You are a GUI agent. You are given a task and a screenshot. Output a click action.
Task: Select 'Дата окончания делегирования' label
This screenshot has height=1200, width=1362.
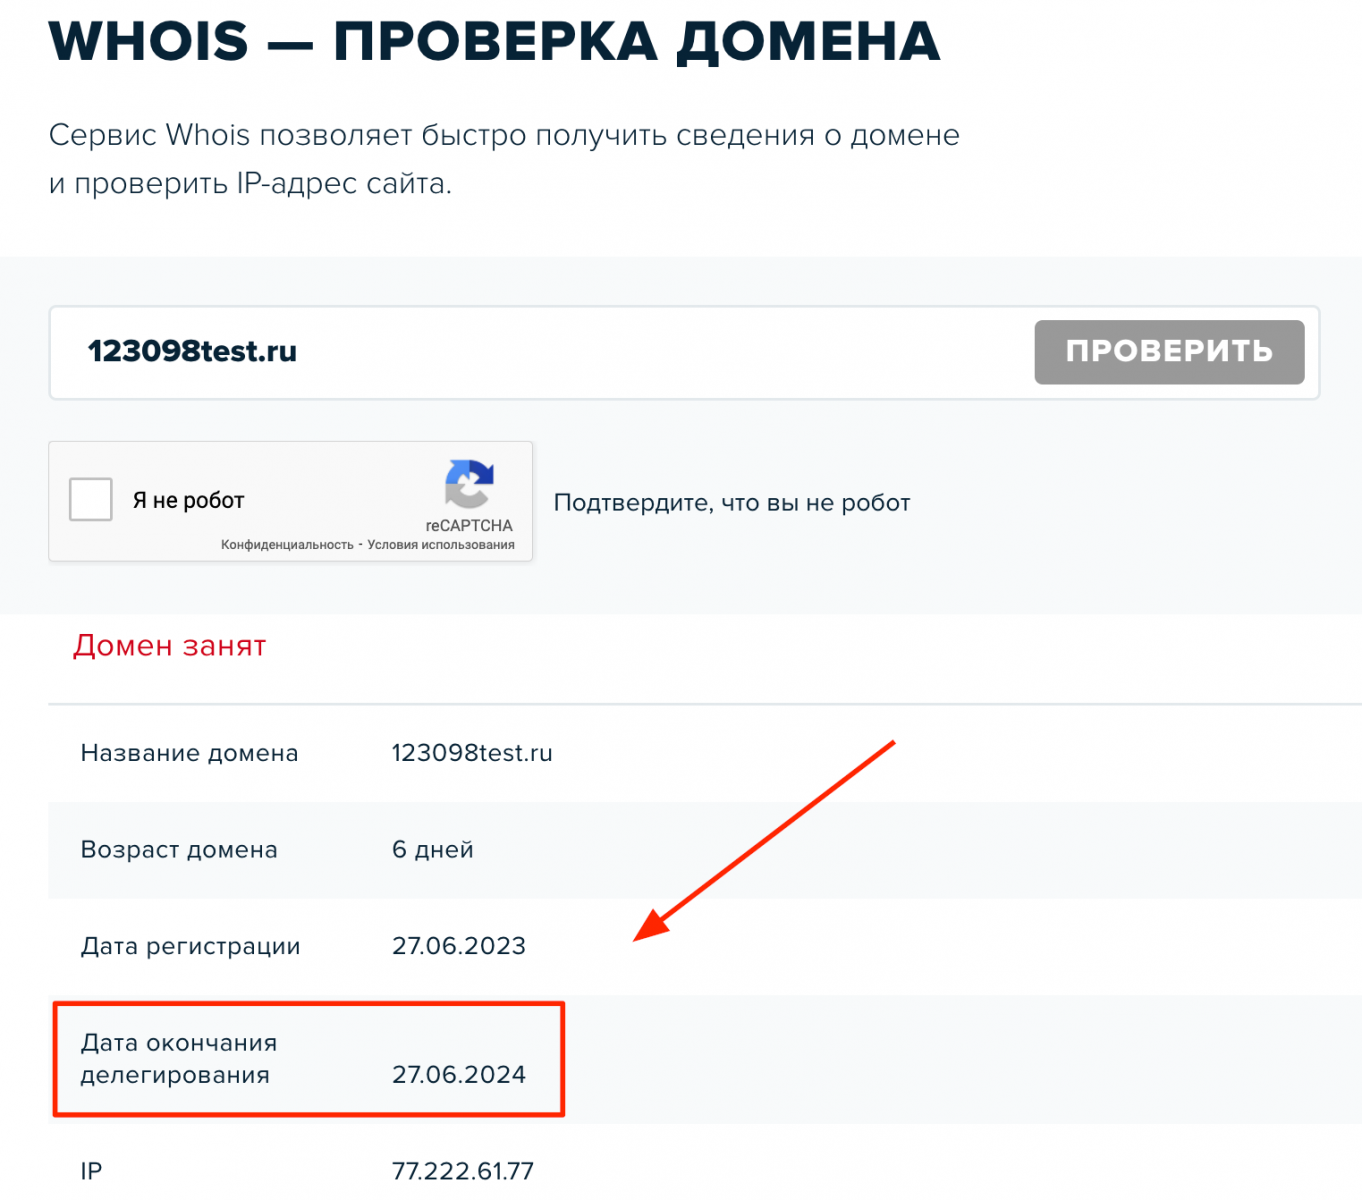(x=178, y=1059)
